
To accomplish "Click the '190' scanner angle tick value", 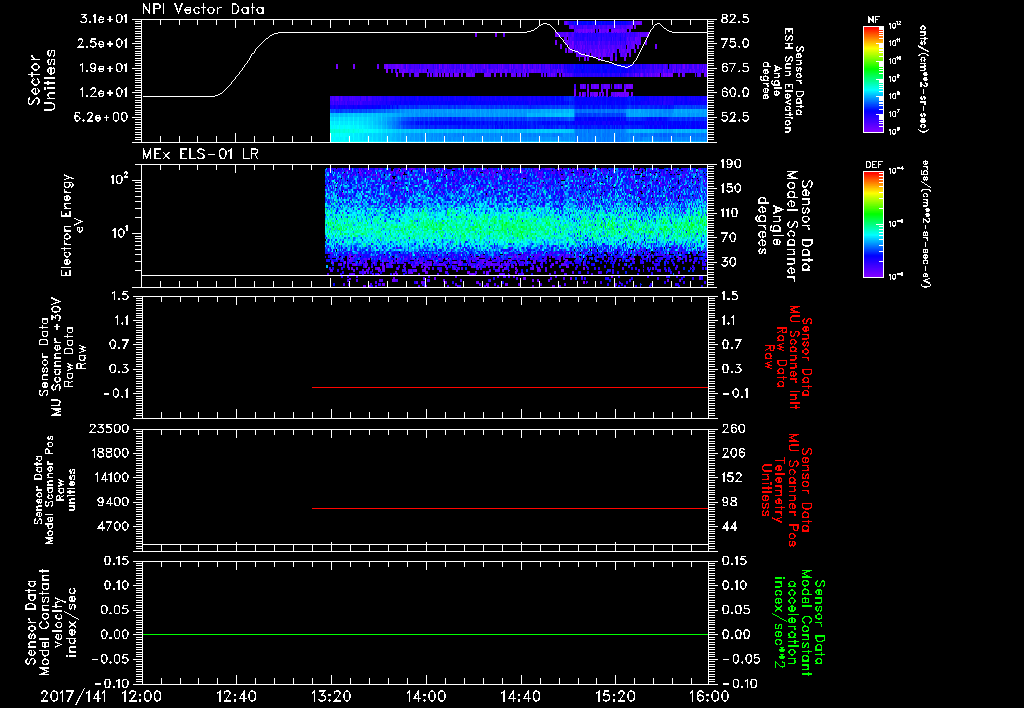I will 731,164.
